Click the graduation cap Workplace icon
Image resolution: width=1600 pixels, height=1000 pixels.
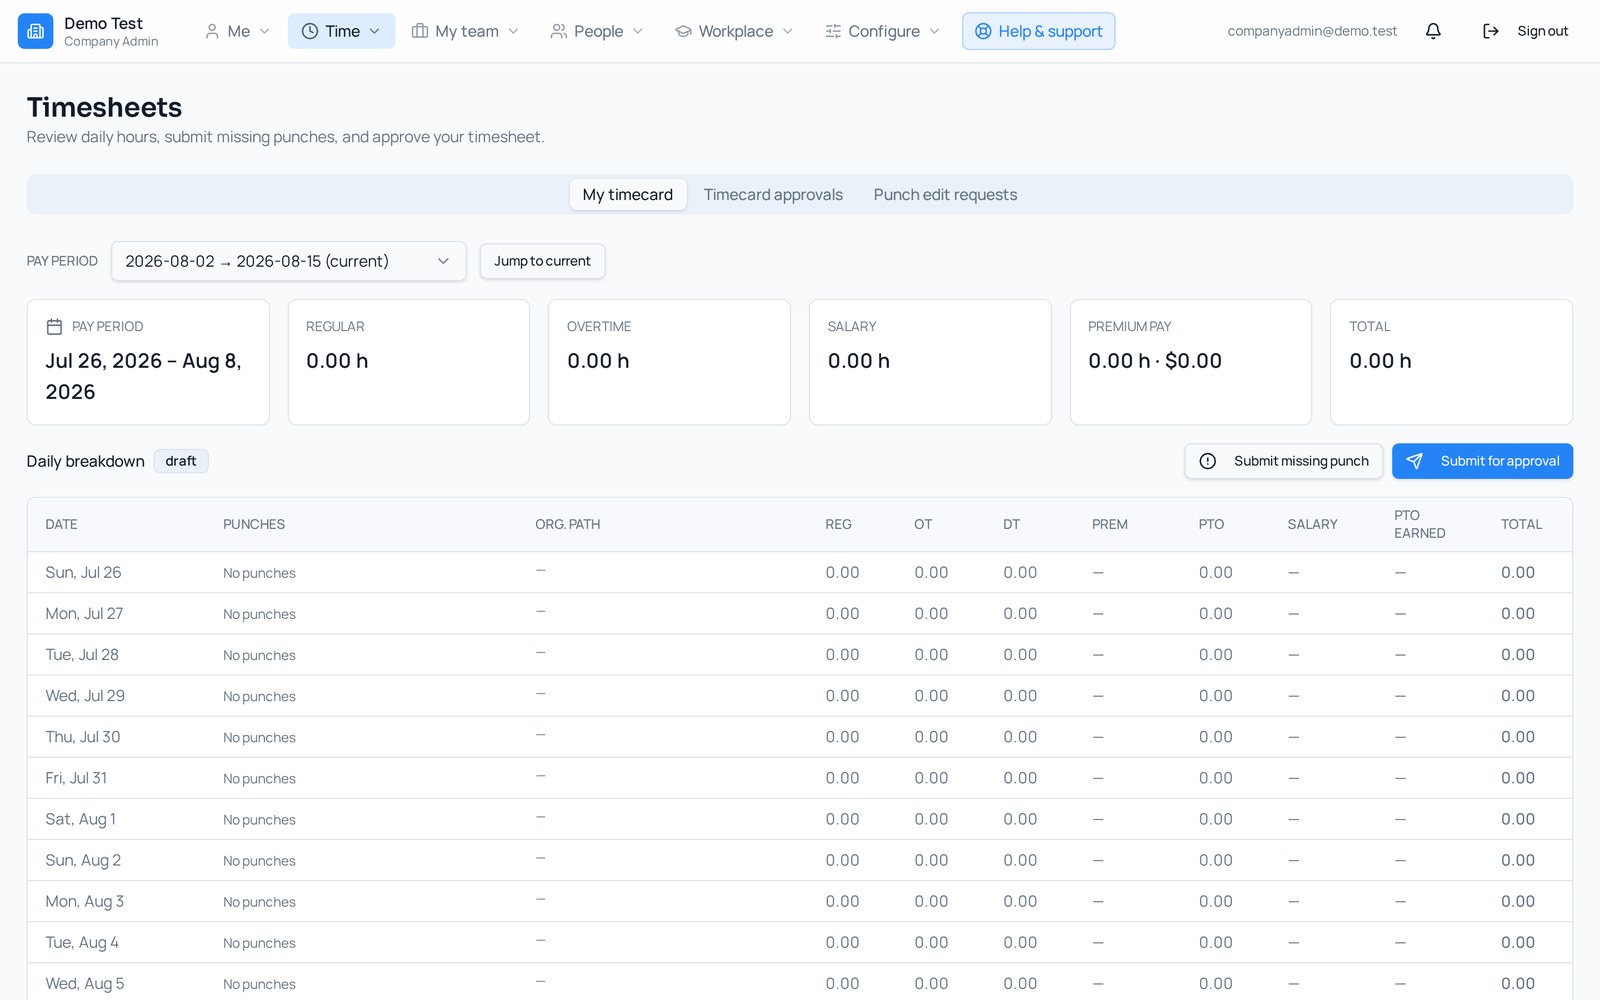[x=683, y=31]
